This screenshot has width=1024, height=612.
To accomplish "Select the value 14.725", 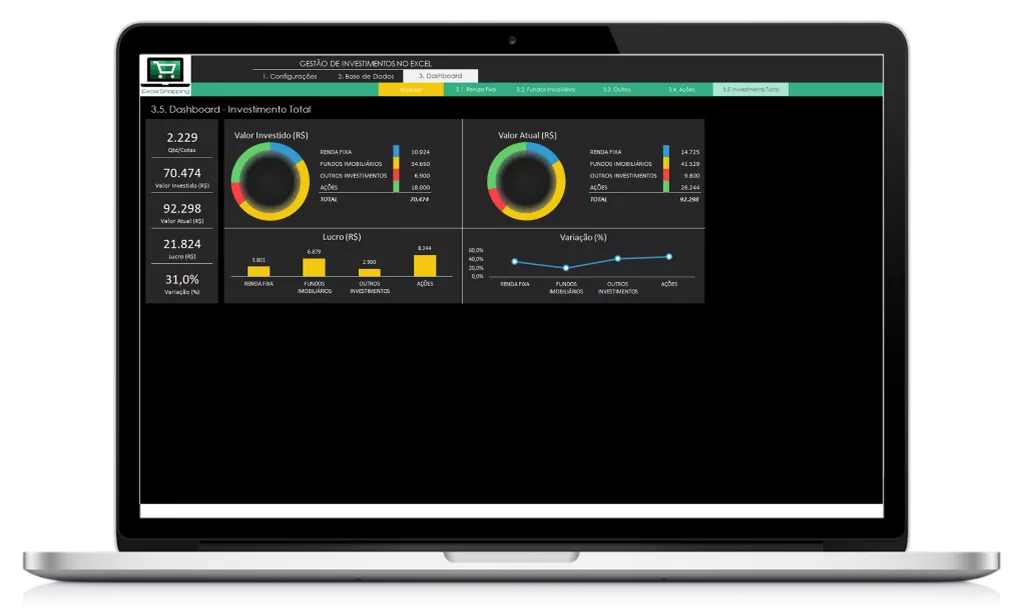I will pos(690,152).
